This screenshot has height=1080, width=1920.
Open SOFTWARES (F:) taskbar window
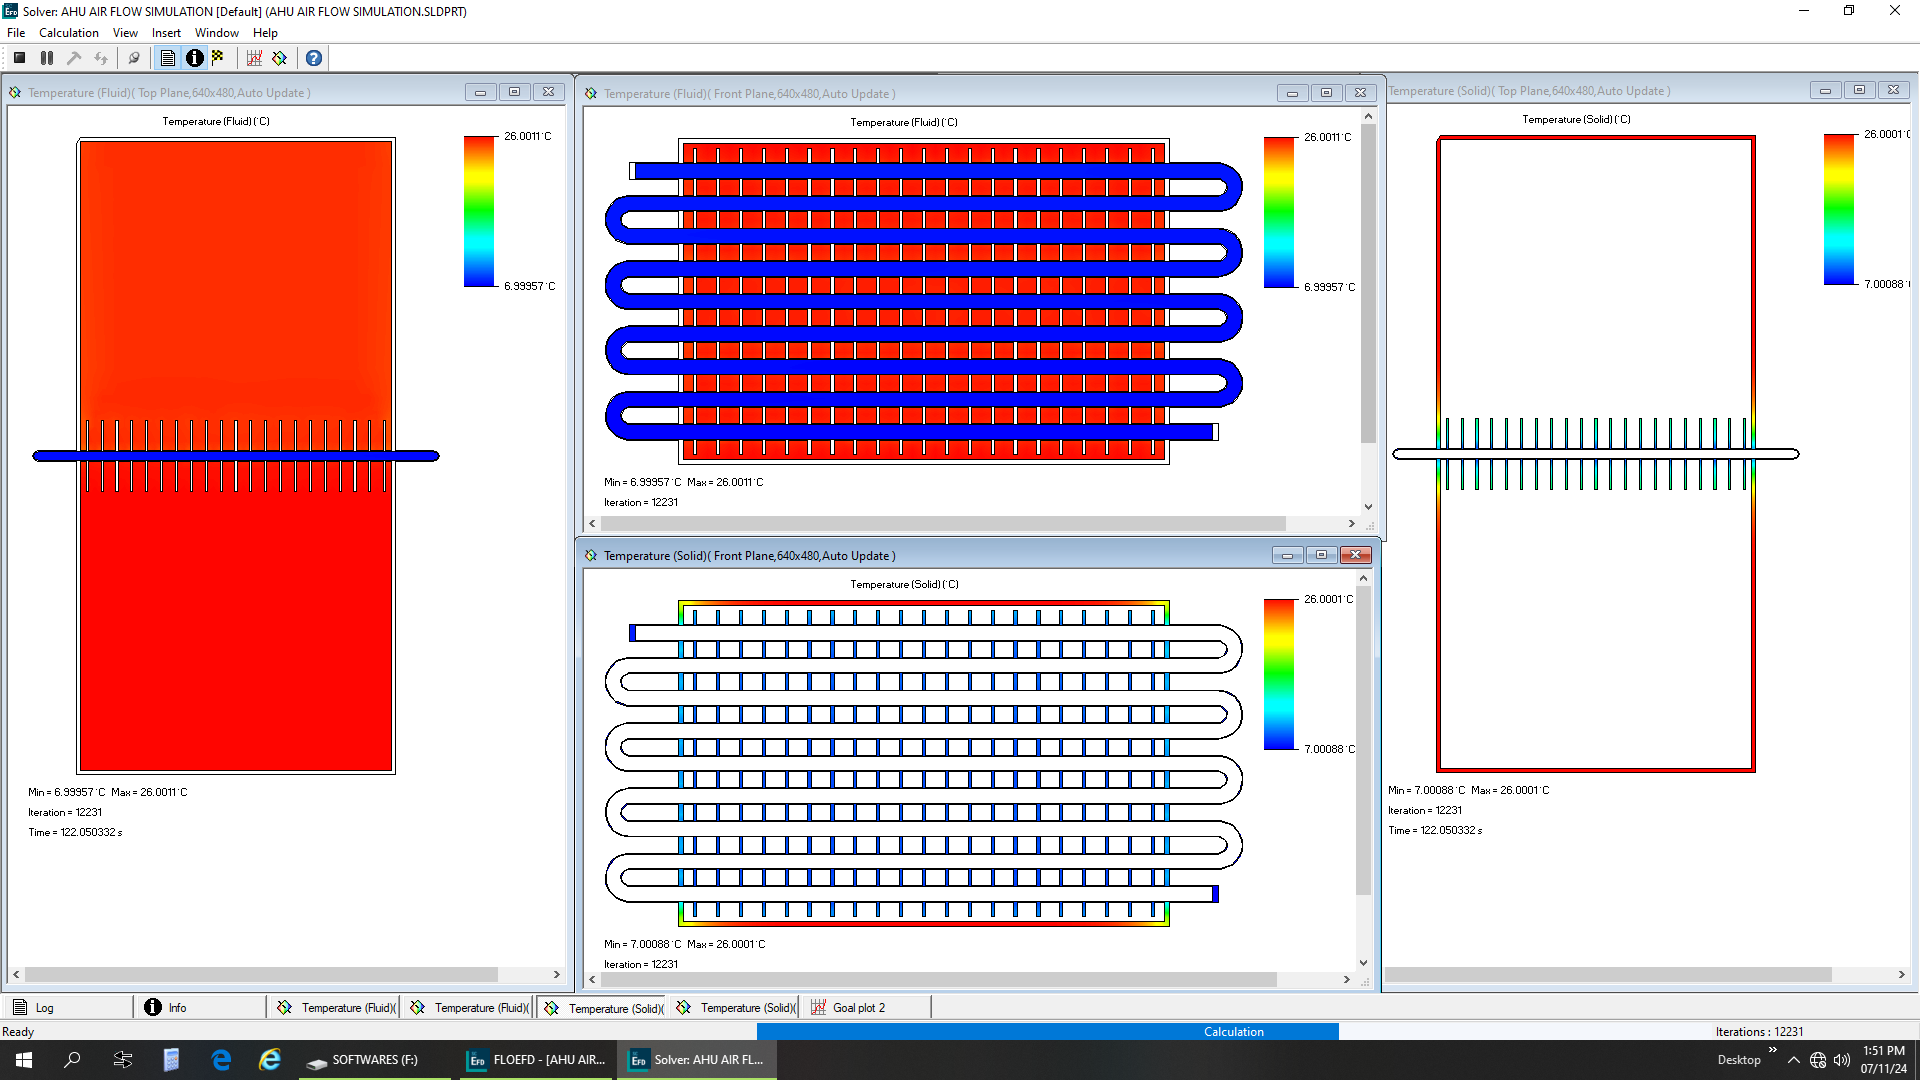coord(375,1060)
